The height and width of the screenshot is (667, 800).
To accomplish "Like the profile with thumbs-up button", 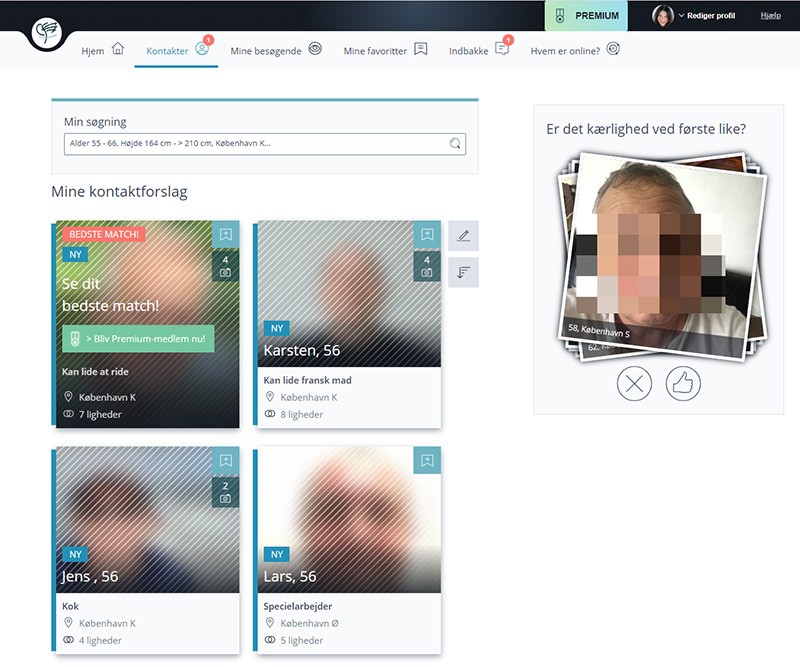I will point(683,383).
